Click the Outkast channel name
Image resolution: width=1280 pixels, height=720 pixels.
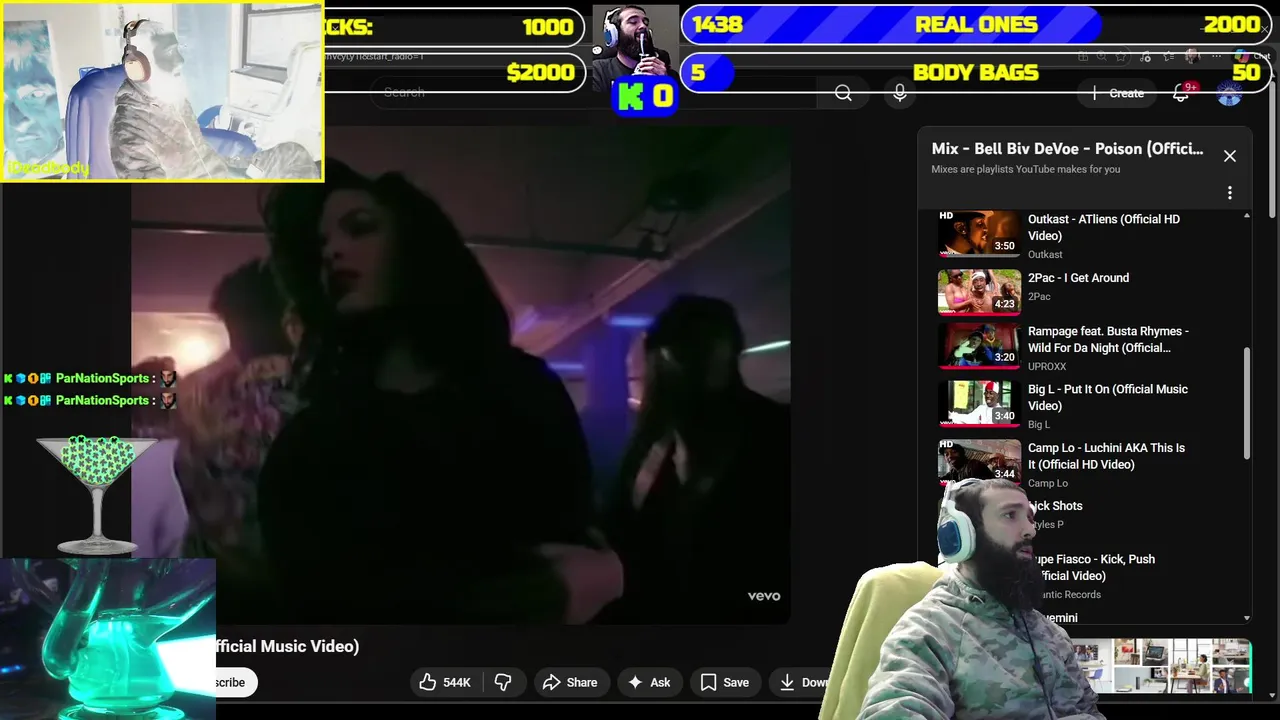1045,255
